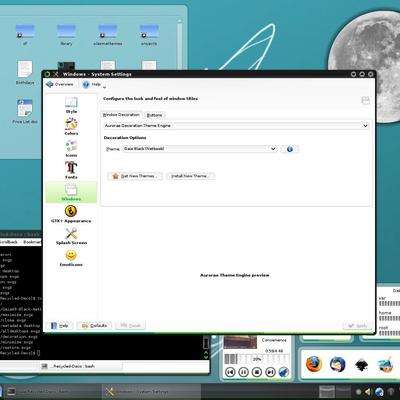Open the Birthdays file in folder view
400x400 pixels.
25,73
